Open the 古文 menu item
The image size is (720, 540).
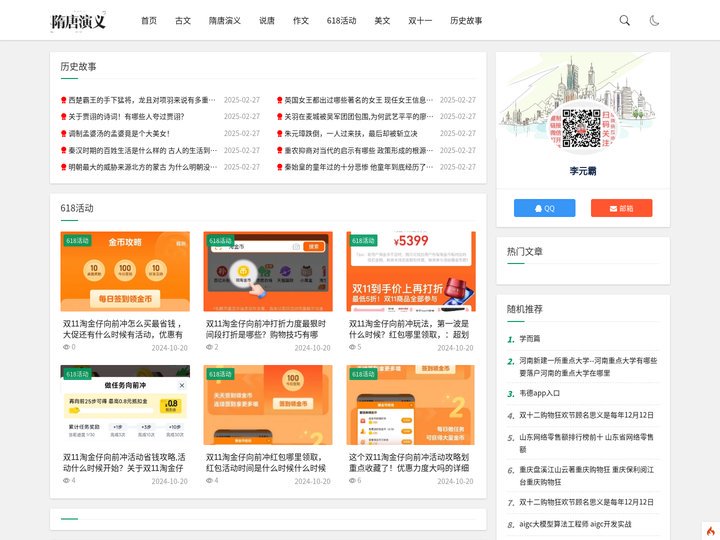tap(183, 20)
